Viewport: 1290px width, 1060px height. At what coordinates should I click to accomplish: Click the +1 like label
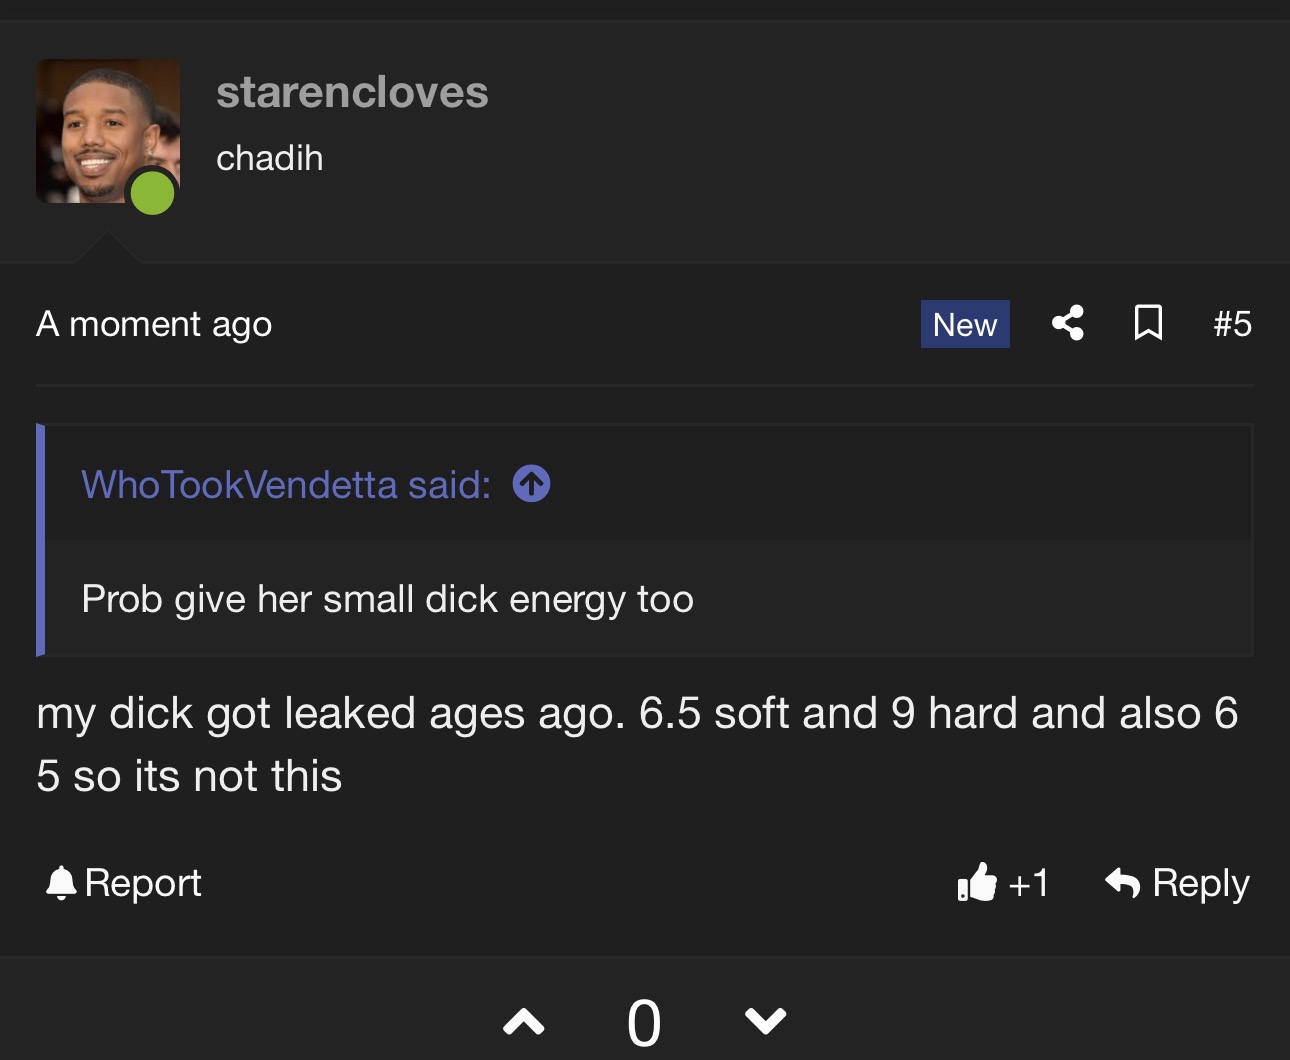click(1029, 883)
